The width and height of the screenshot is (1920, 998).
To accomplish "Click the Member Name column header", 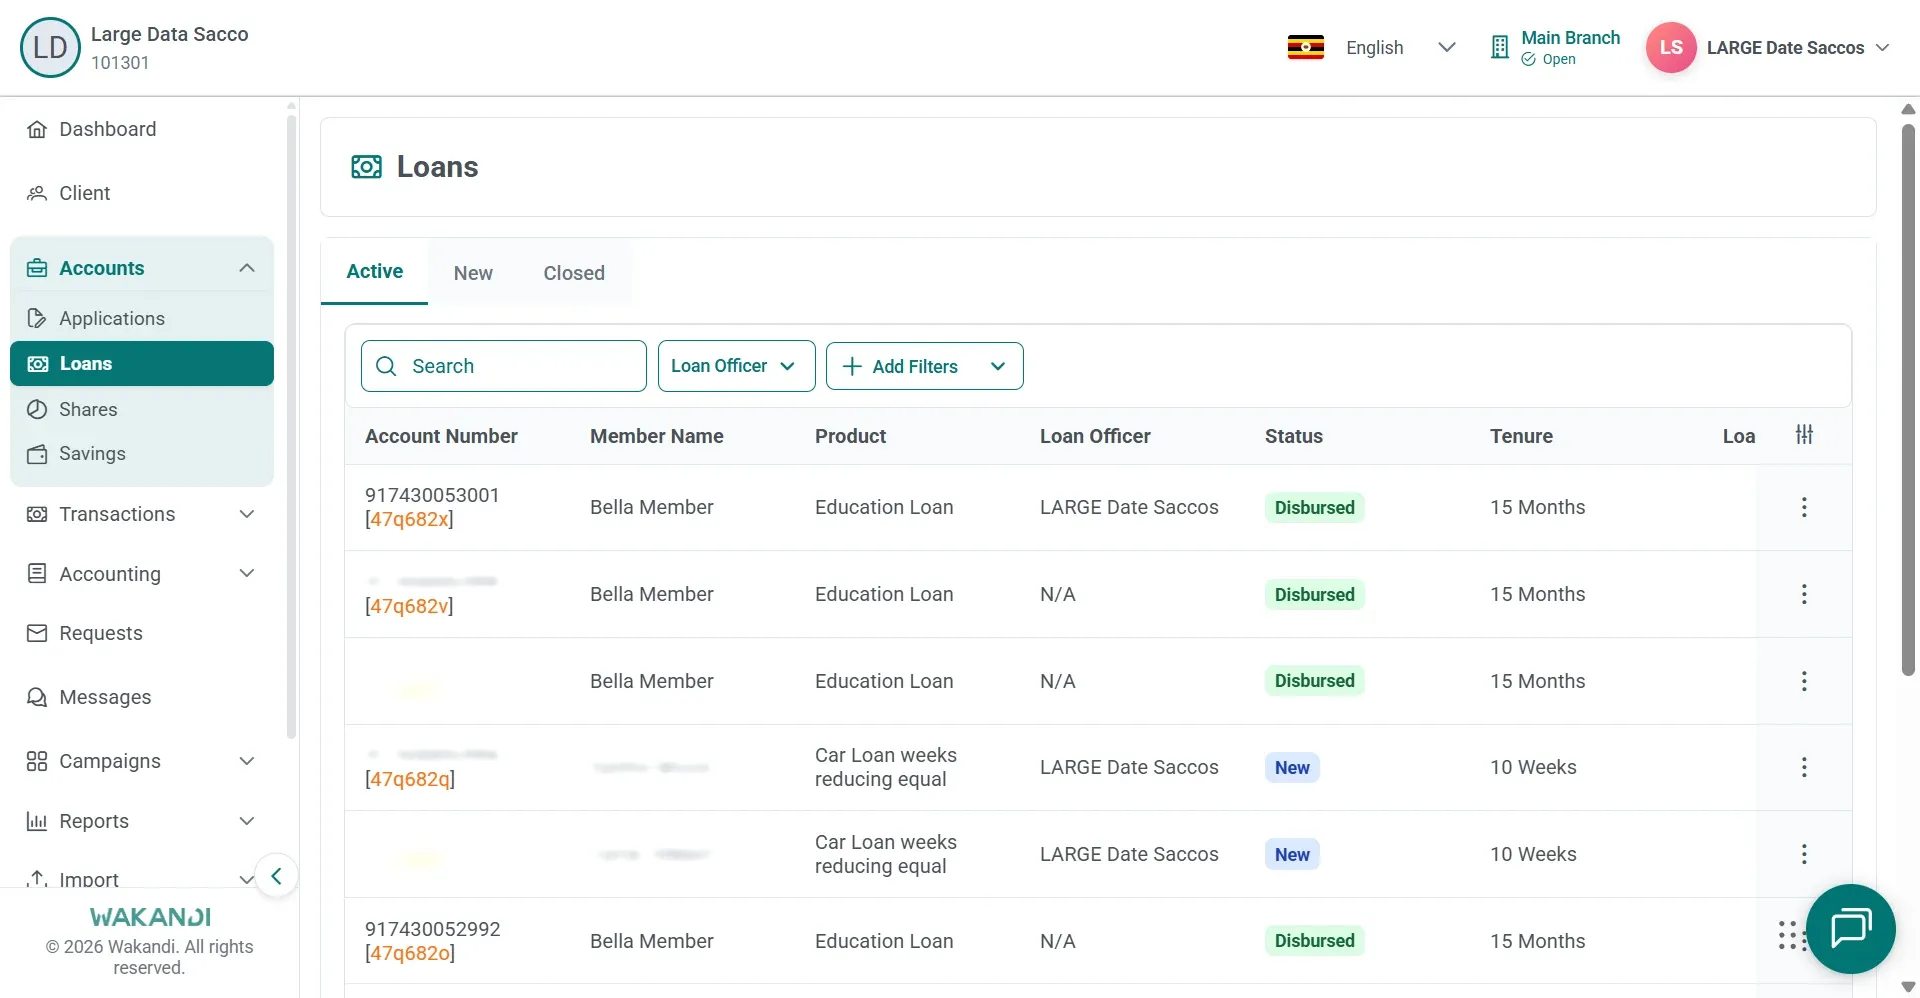I will click(x=657, y=436).
